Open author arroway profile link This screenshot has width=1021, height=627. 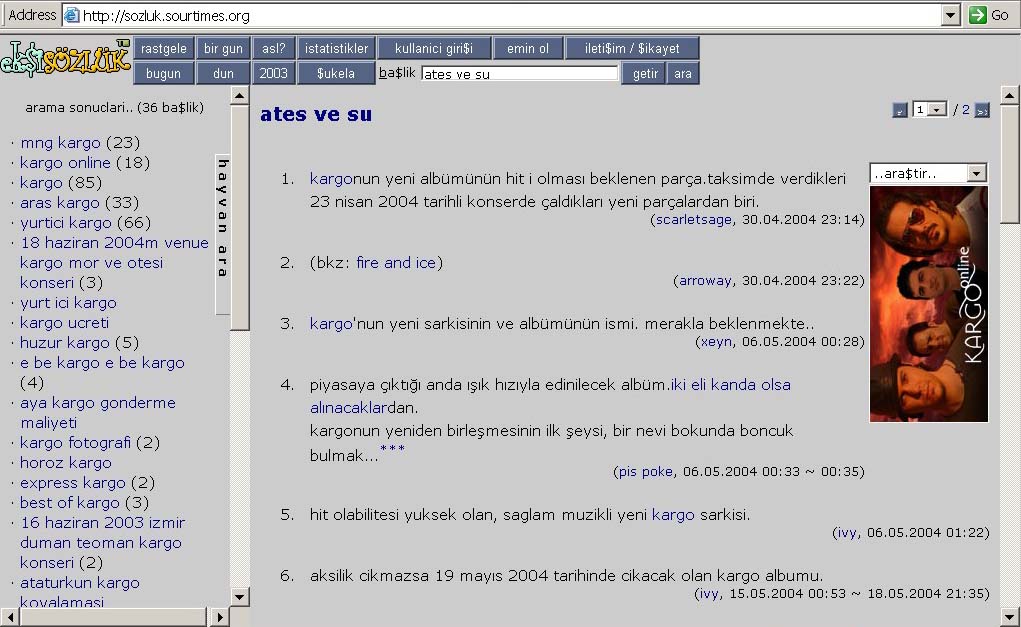[705, 281]
